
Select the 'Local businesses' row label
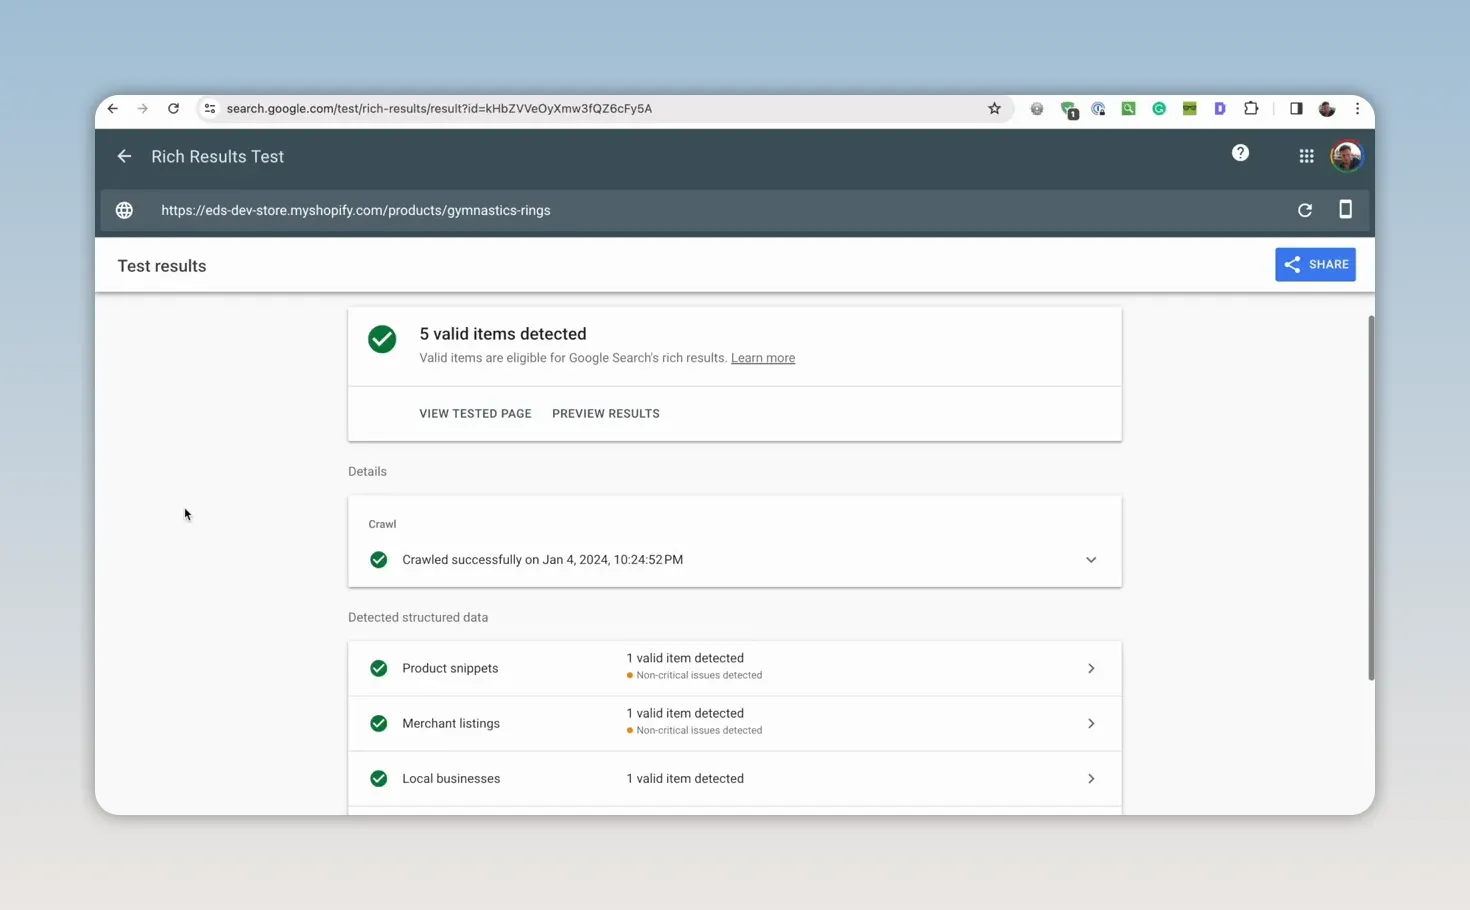pyautogui.click(x=451, y=778)
